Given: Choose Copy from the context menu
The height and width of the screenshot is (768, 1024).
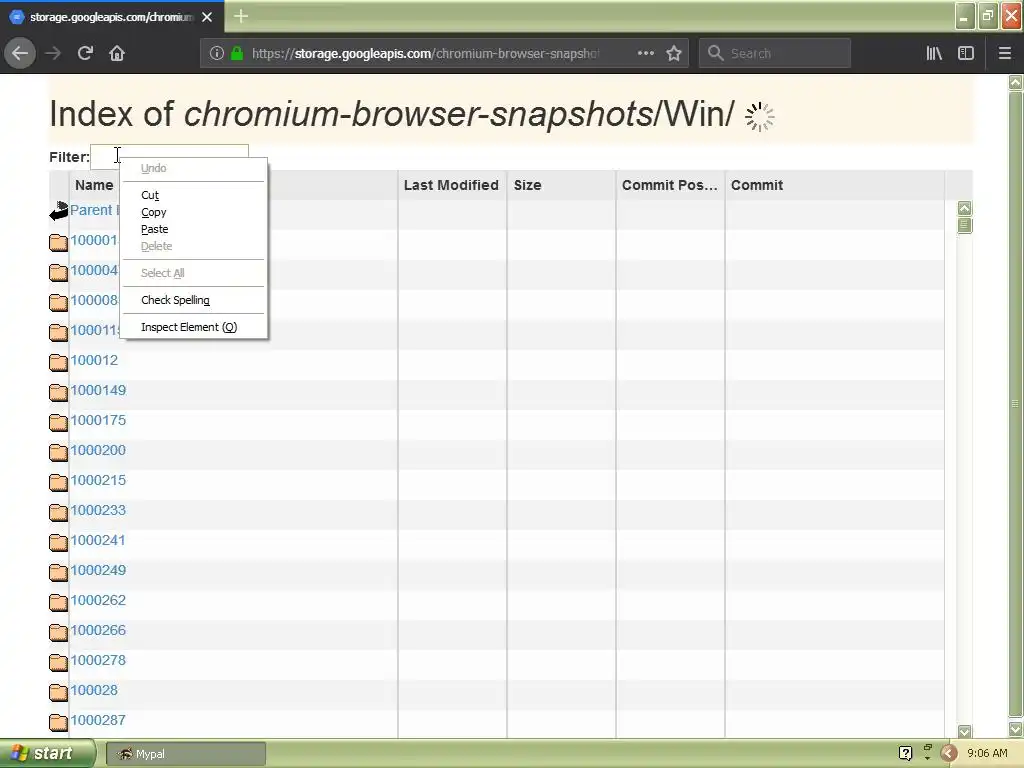Looking at the screenshot, I should click(x=193, y=212).
